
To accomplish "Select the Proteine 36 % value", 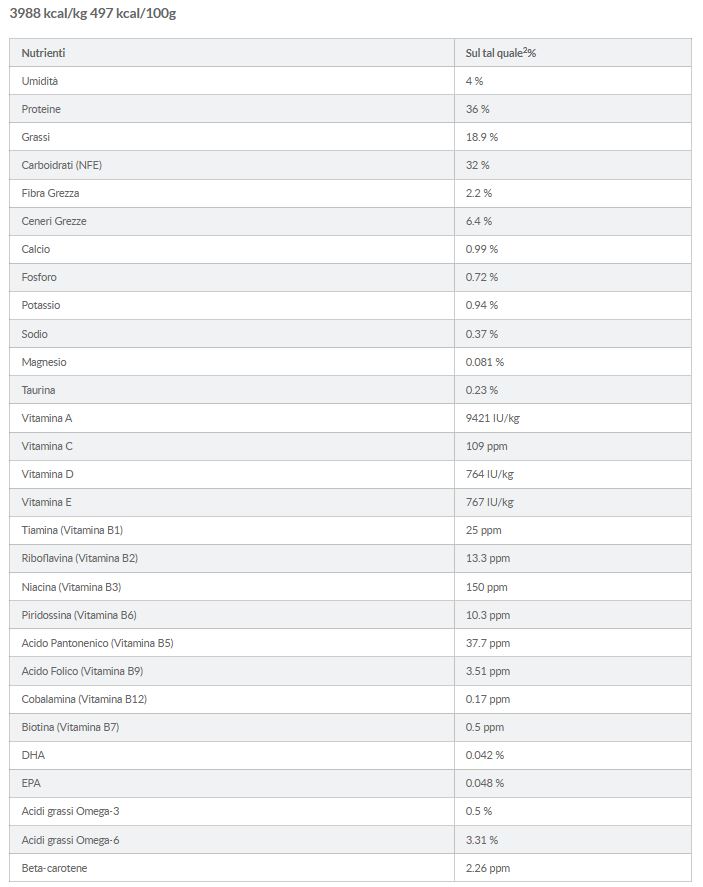I will [477, 109].
